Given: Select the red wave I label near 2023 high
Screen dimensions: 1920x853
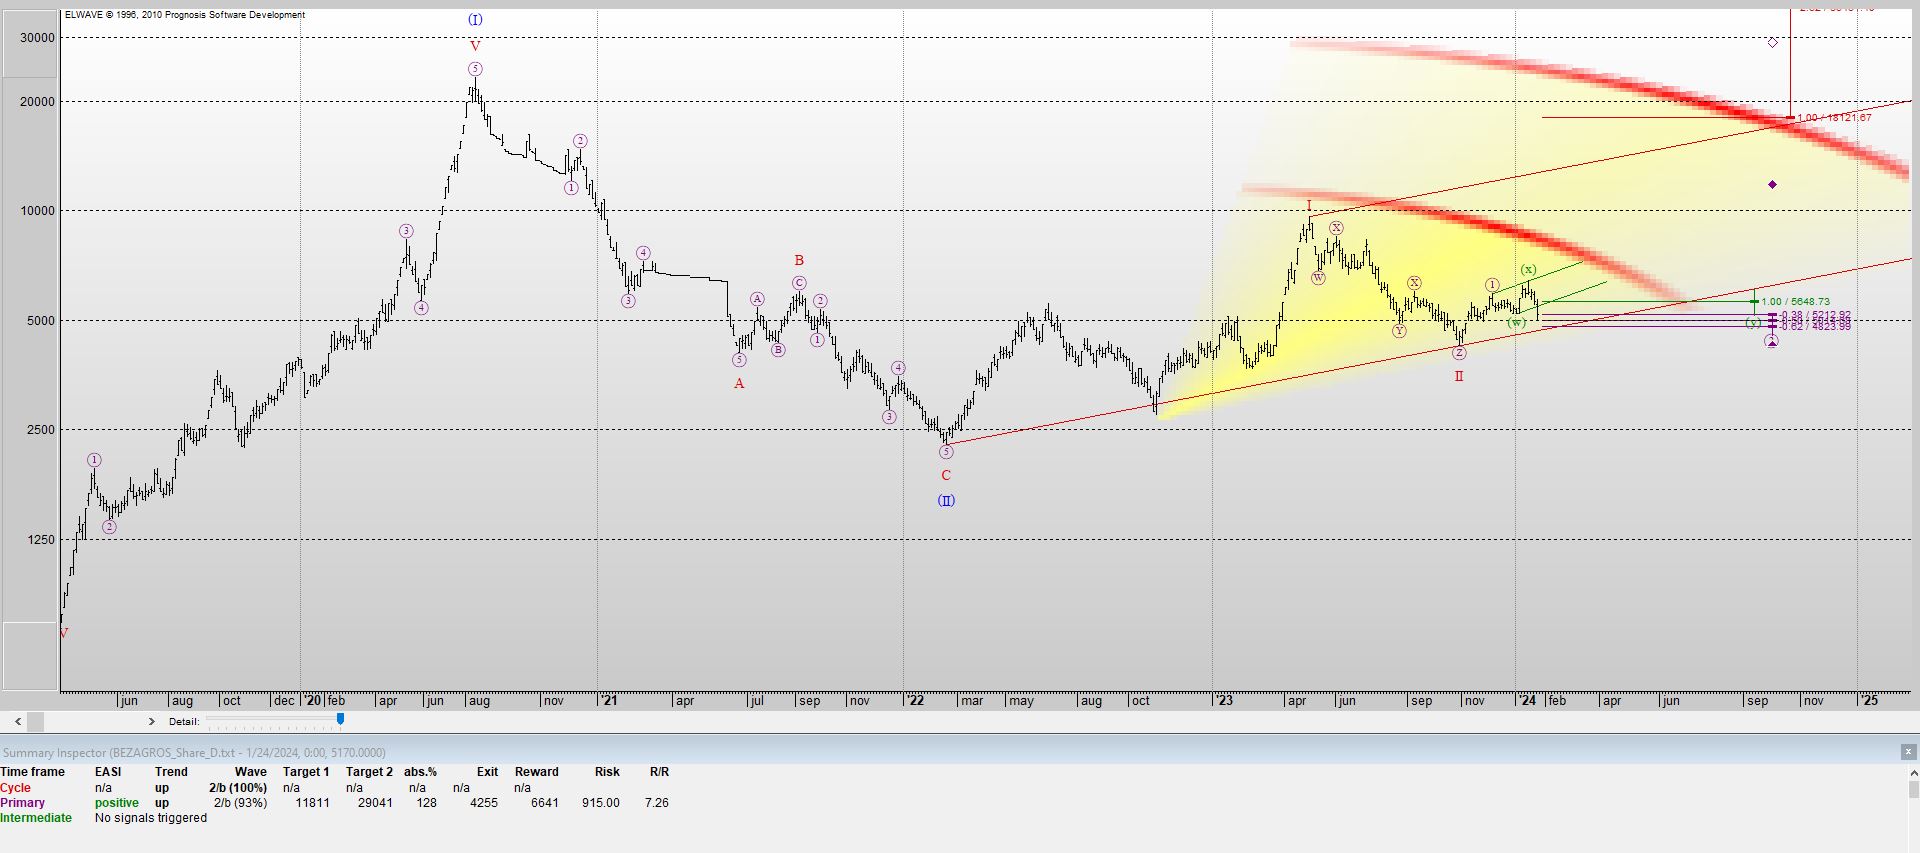Looking at the screenshot, I should tap(1309, 206).
